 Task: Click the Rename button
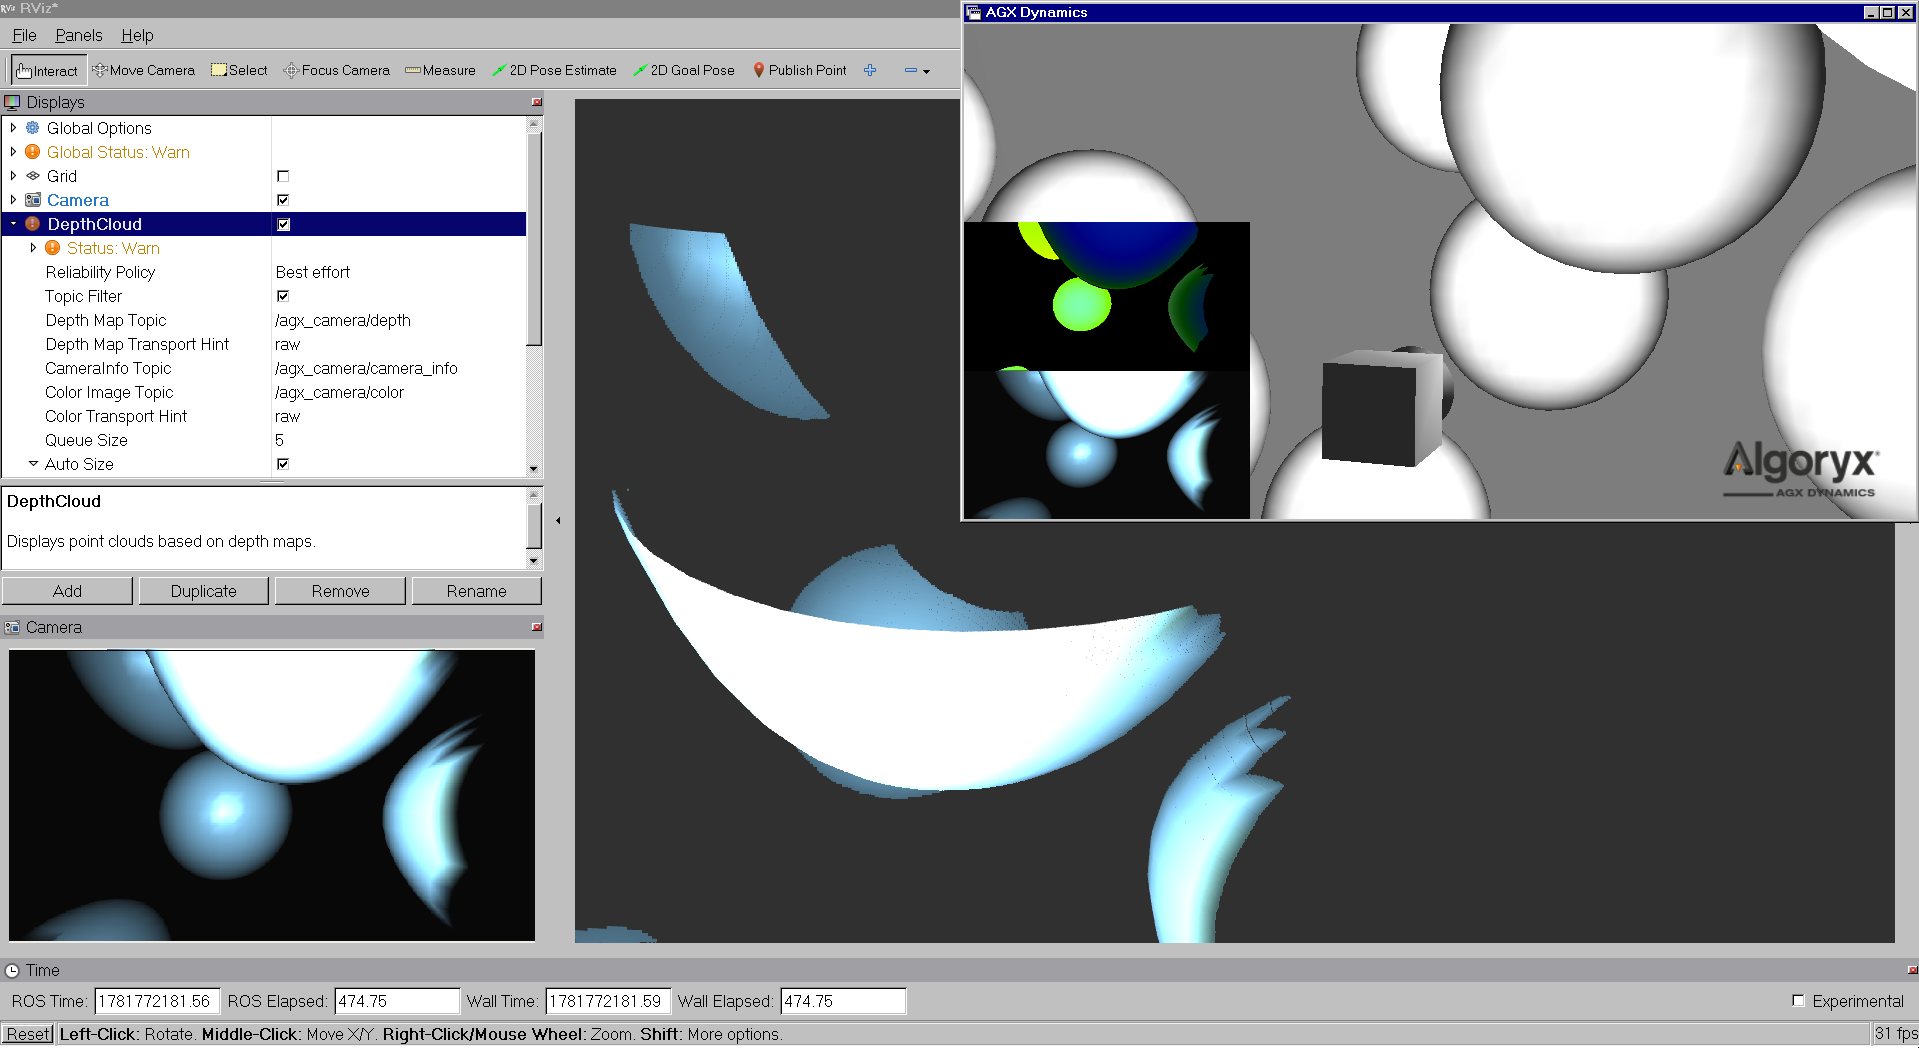pos(476,591)
